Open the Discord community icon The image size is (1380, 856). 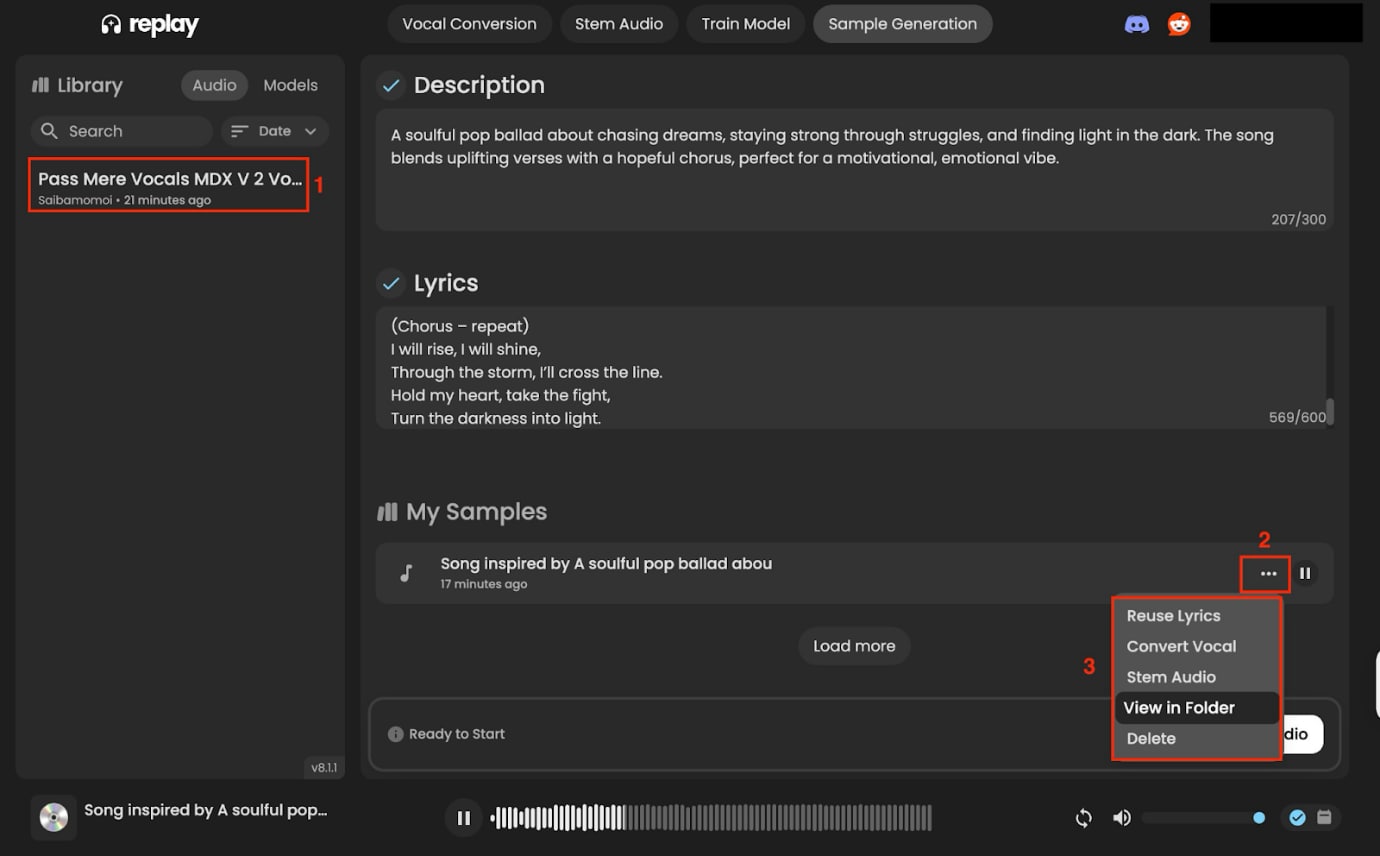[x=1137, y=25]
